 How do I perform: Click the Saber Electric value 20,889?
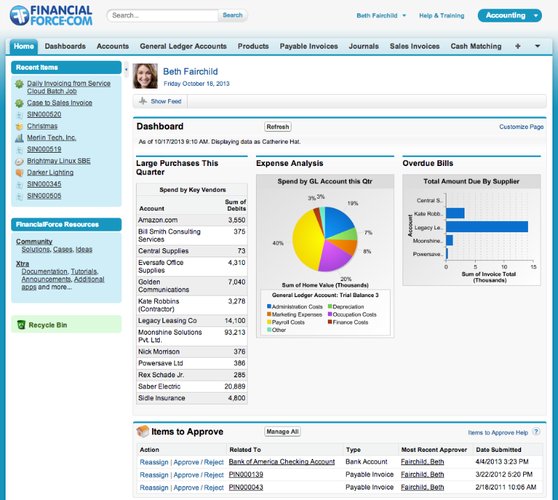pyautogui.click(x=235, y=386)
